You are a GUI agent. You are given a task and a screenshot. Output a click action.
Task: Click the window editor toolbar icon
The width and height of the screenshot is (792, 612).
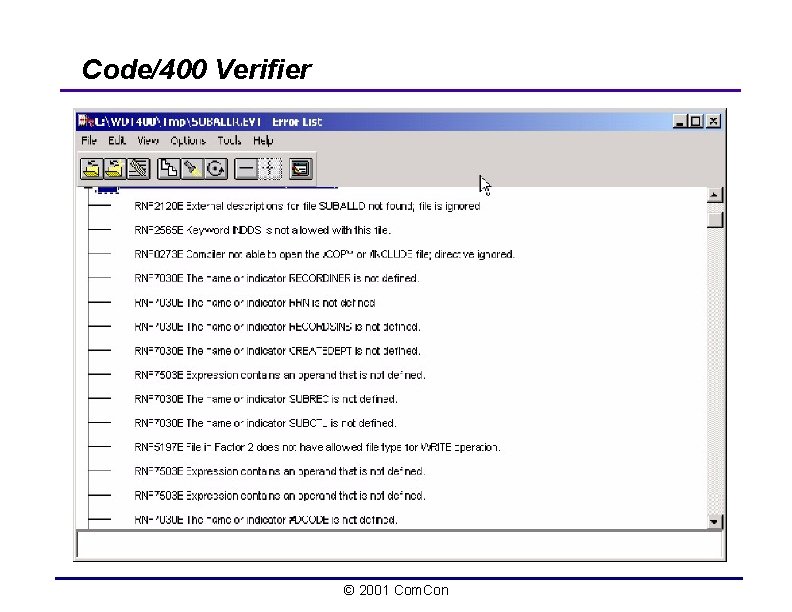(x=301, y=169)
